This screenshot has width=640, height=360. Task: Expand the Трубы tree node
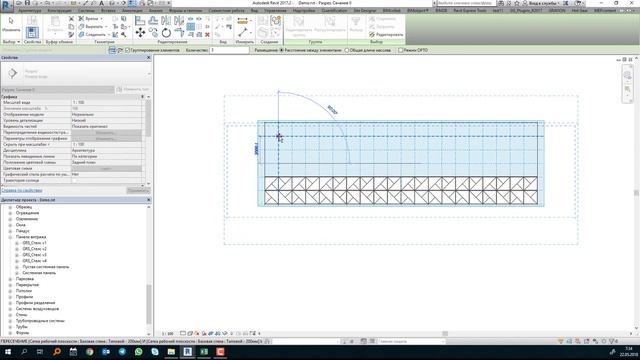coord(10,327)
